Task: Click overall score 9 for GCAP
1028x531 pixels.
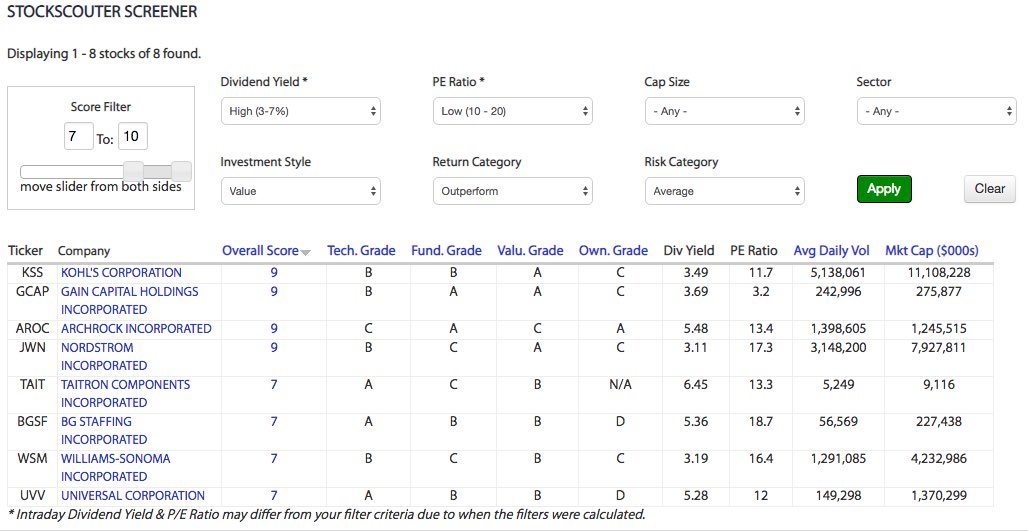Action: [274, 291]
